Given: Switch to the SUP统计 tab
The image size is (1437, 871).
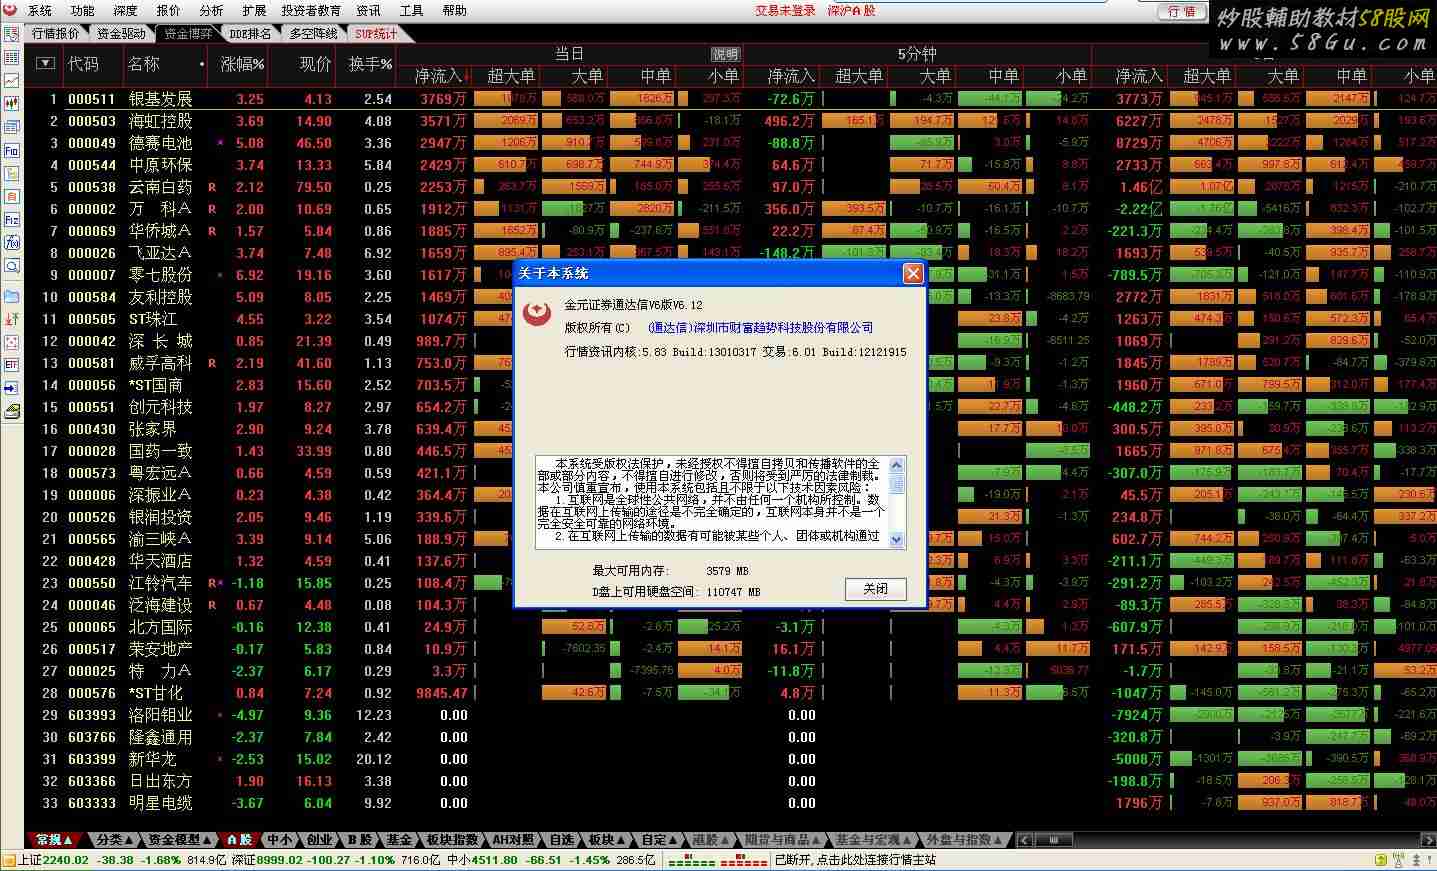Looking at the screenshot, I should point(376,33).
